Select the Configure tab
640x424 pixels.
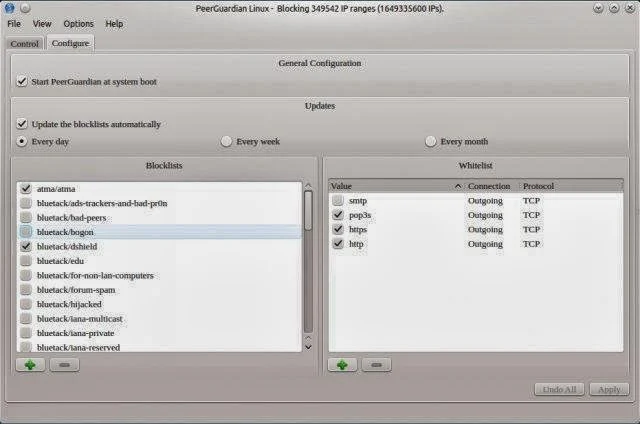(x=70, y=43)
